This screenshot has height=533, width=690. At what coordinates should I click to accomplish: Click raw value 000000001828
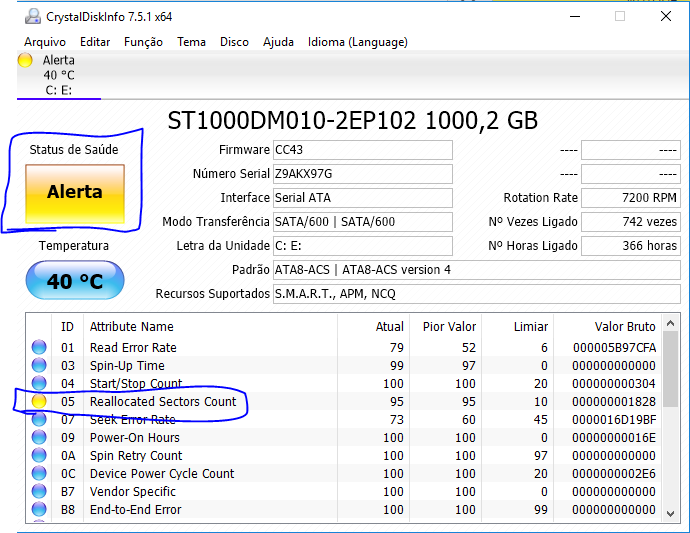point(614,402)
